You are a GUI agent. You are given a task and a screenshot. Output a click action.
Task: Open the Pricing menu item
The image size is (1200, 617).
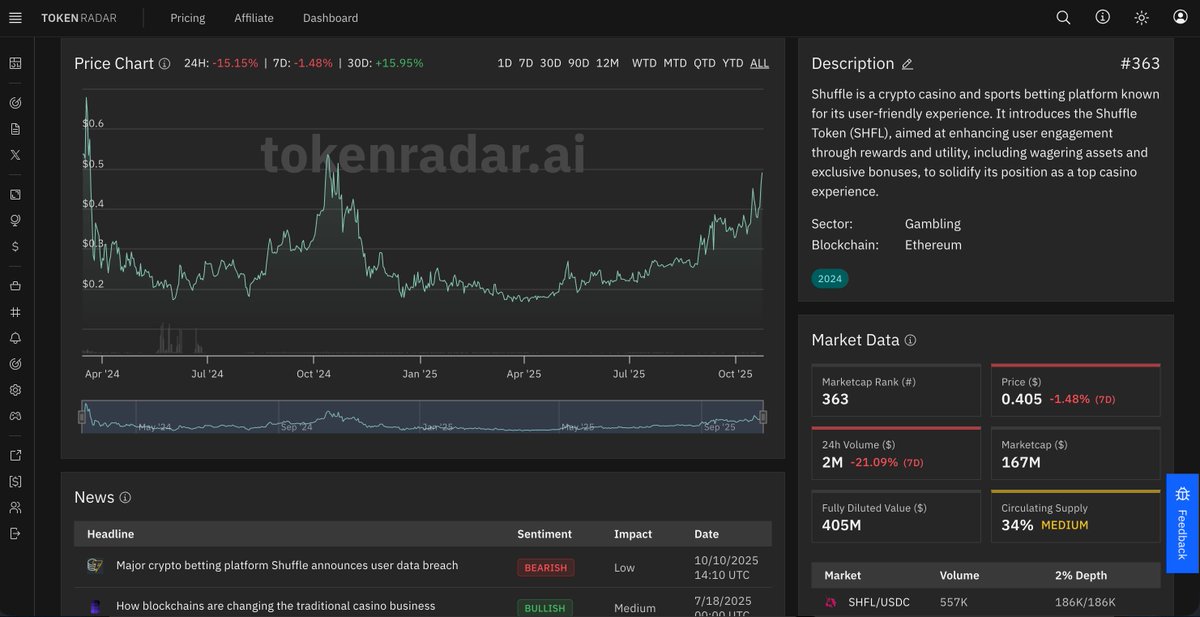pos(188,18)
